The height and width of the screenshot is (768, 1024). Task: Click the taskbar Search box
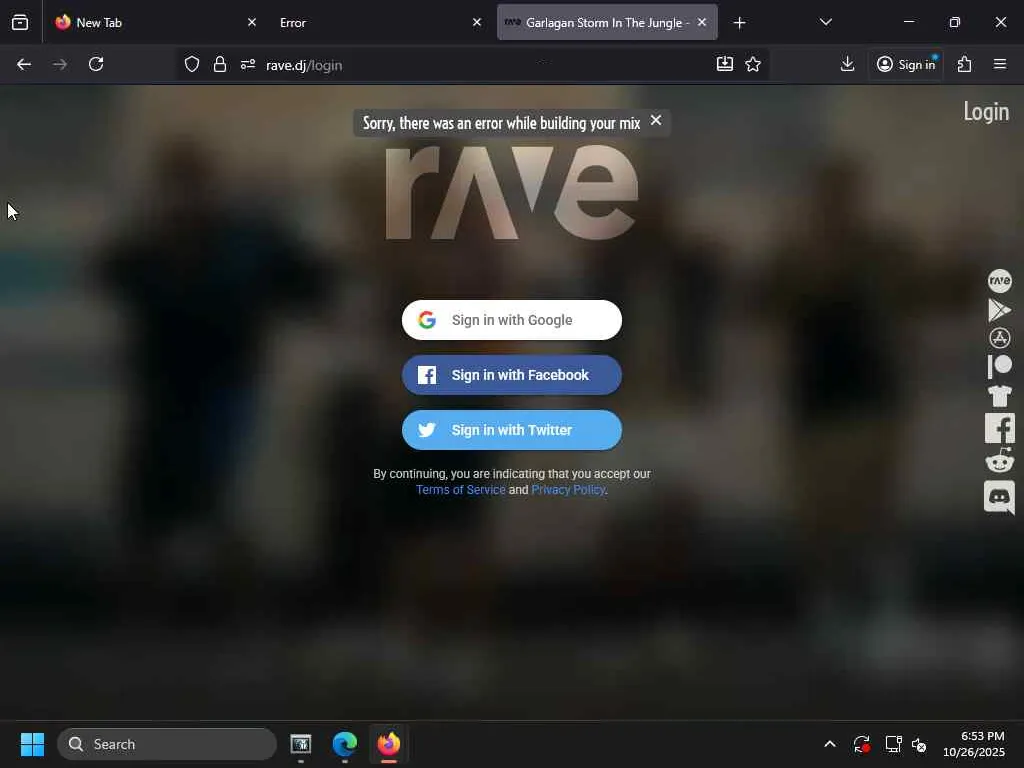click(x=167, y=744)
